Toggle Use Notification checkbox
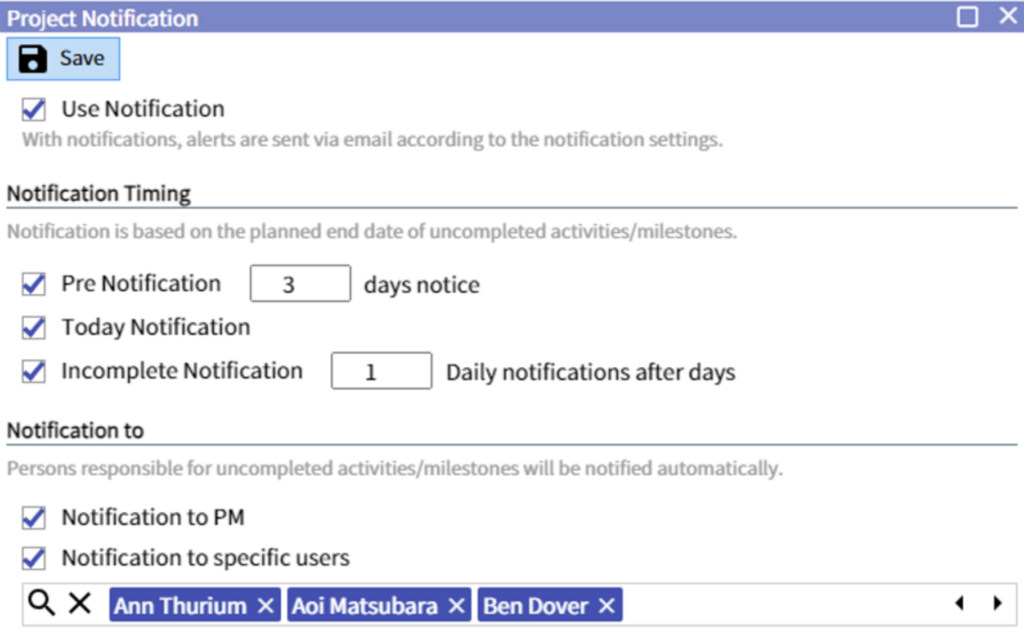This screenshot has height=631, width=1024. (x=33, y=109)
